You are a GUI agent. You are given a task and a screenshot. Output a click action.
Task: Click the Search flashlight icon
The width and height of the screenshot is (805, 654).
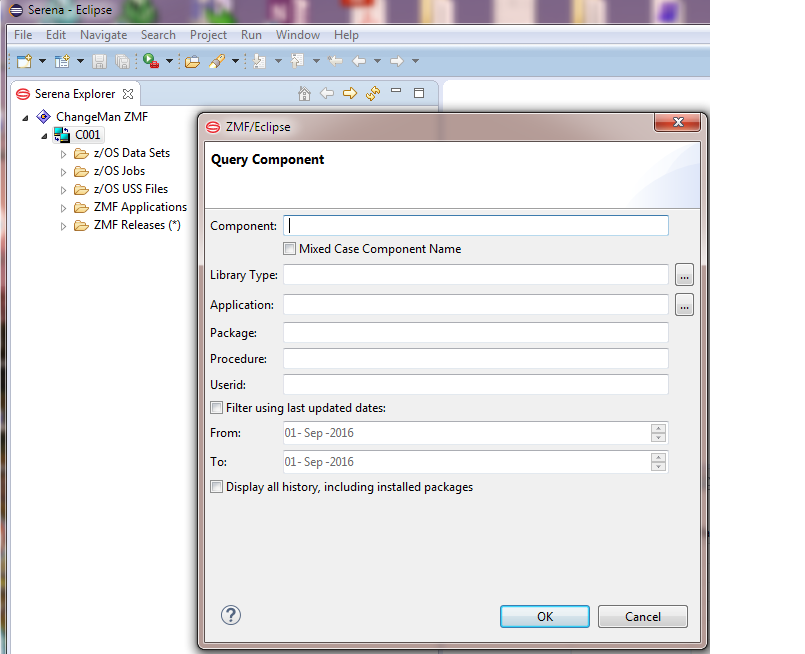(x=217, y=62)
